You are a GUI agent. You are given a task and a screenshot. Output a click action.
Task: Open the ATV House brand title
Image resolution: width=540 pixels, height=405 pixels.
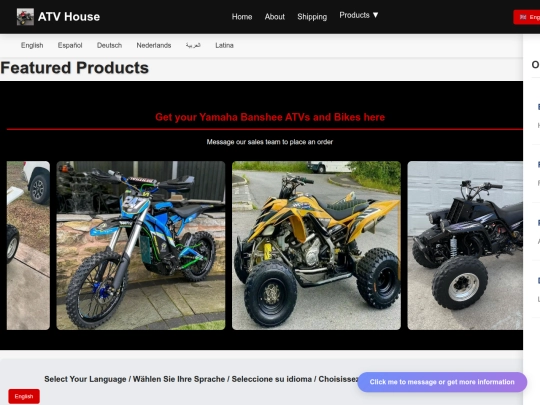[x=69, y=17]
